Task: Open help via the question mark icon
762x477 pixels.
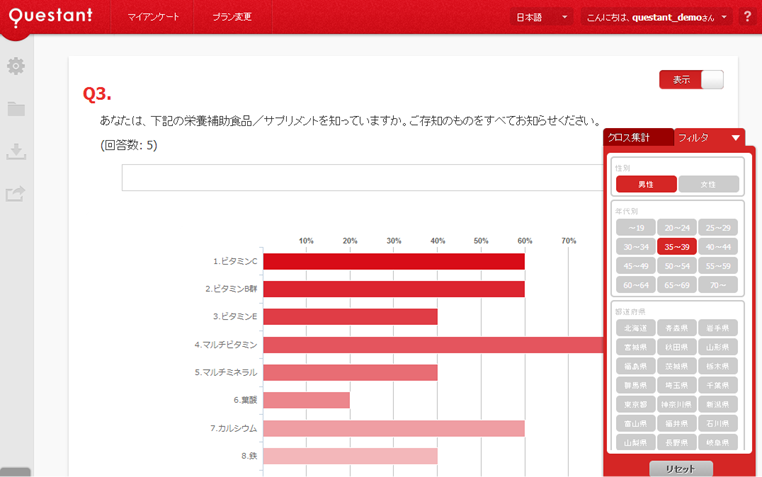Action: tap(747, 17)
